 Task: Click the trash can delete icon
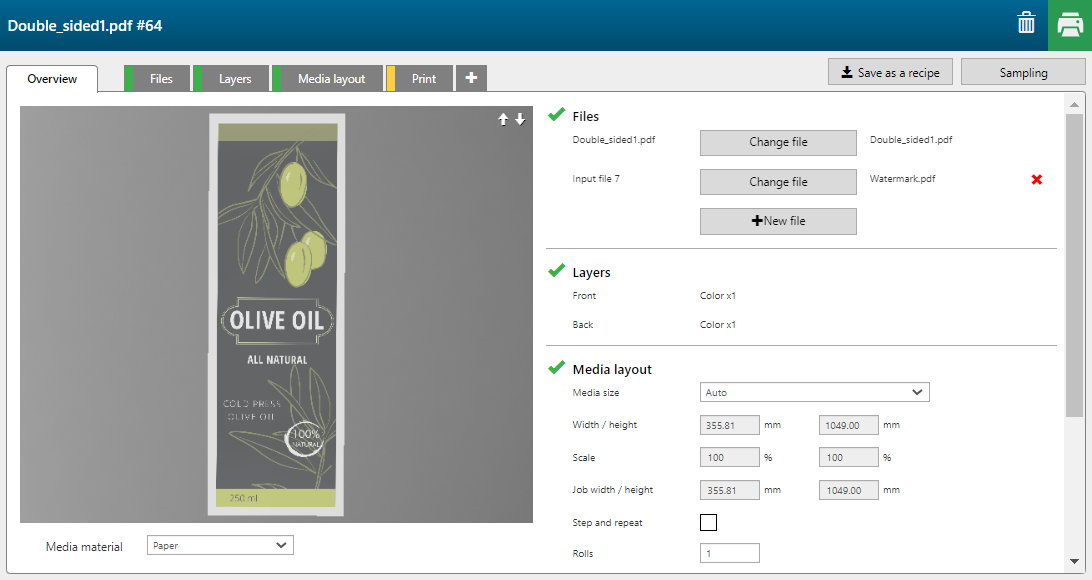click(1026, 23)
